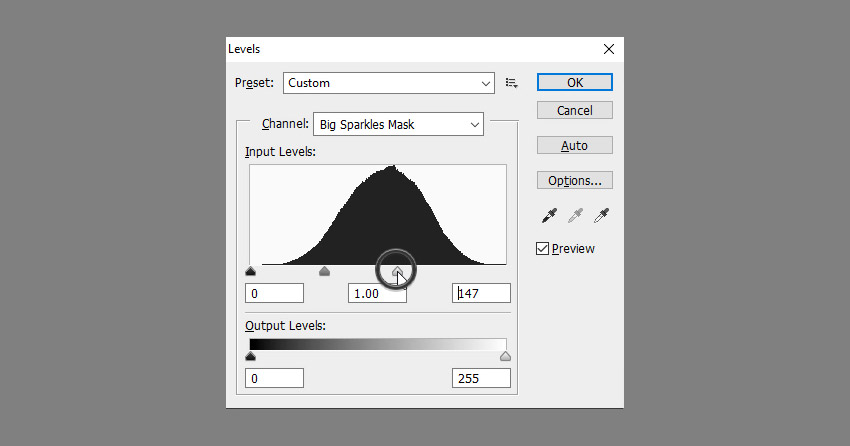Click the Input Levels label
The width and height of the screenshot is (850, 446).
click(280, 152)
